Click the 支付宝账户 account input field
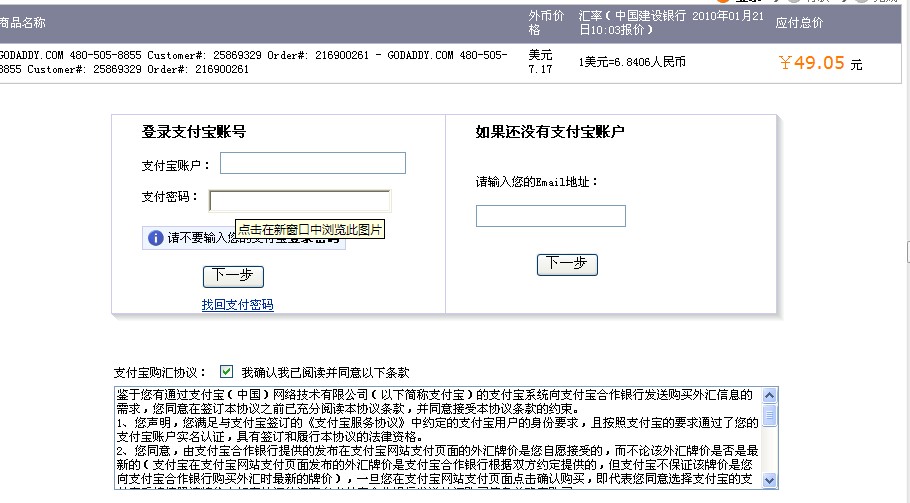Viewport: 910px width, 503px height. [x=313, y=163]
